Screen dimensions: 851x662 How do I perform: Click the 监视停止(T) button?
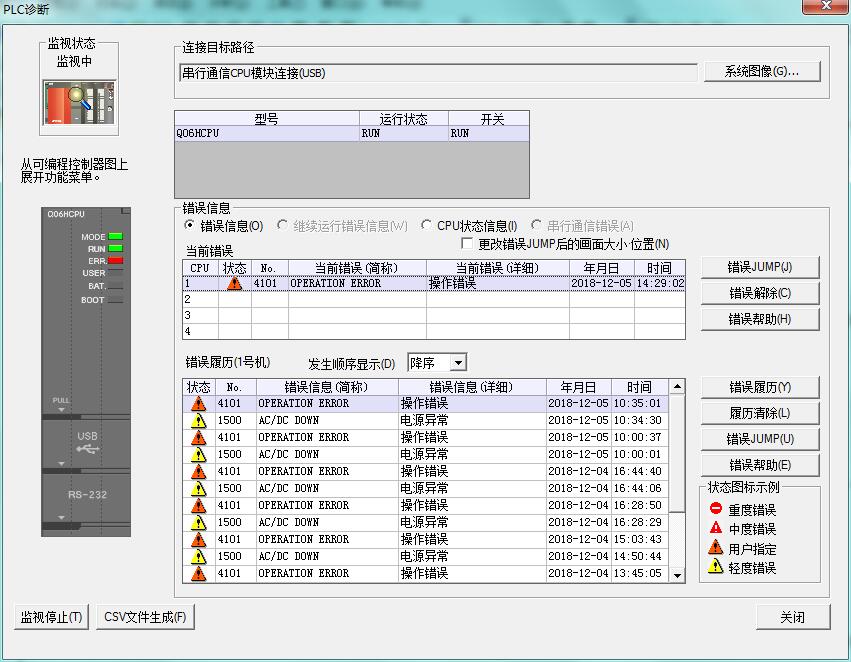click(52, 617)
